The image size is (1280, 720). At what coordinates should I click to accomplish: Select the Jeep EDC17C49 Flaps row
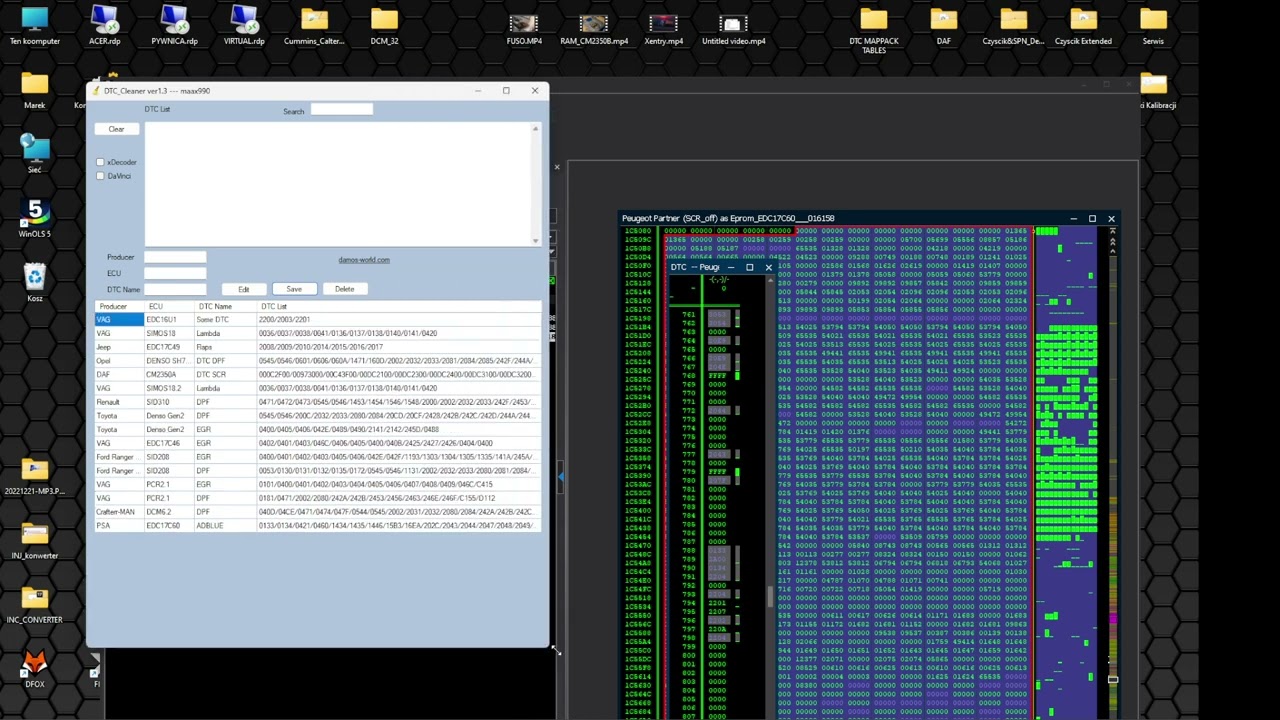click(x=318, y=347)
